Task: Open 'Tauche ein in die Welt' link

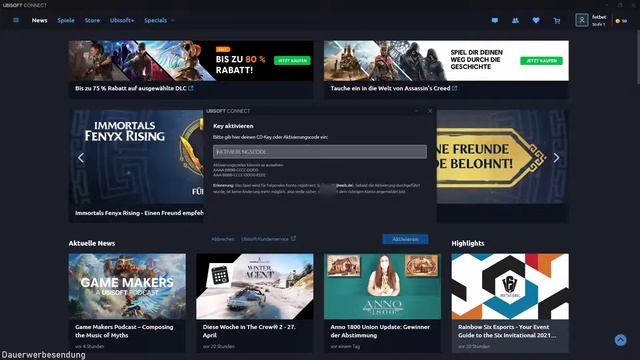Action: point(390,88)
